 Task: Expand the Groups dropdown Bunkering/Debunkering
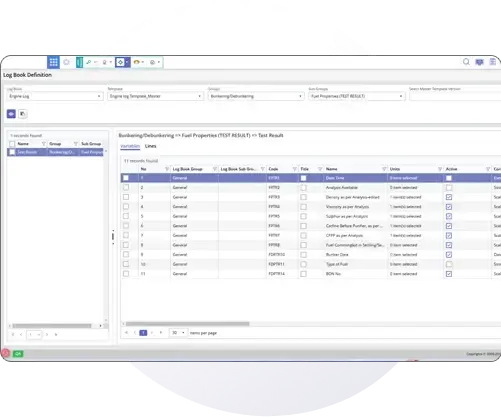point(256,96)
